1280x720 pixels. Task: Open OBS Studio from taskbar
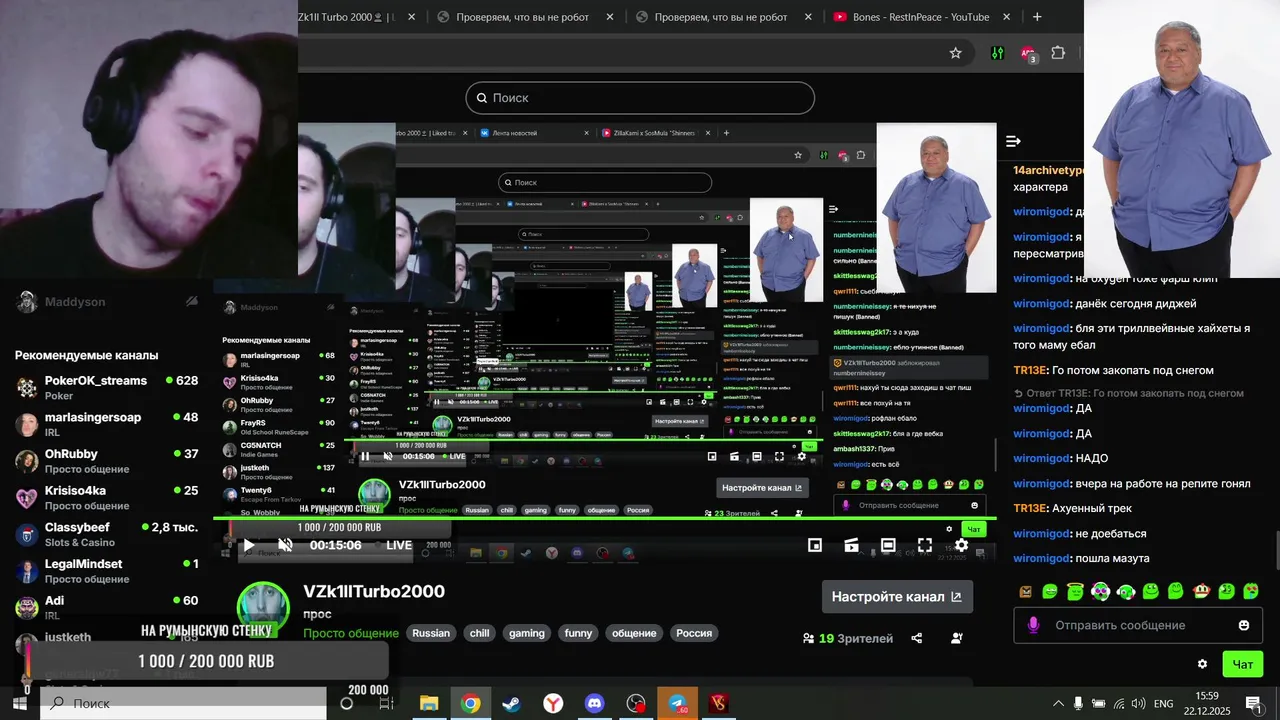tap(636, 703)
